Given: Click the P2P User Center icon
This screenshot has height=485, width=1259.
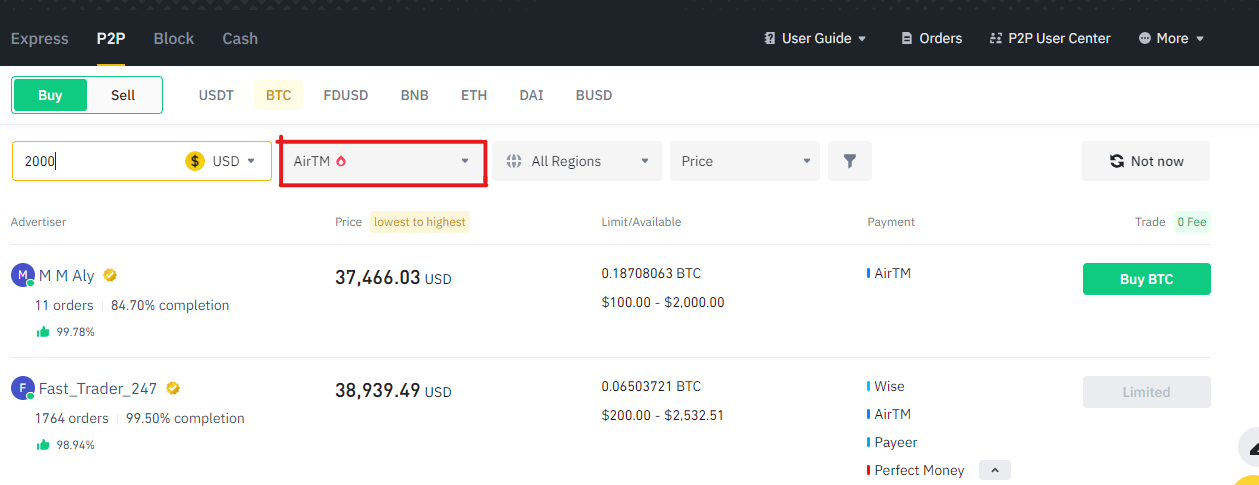Looking at the screenshot, I should pyautogui.click(x=995, y=38).
